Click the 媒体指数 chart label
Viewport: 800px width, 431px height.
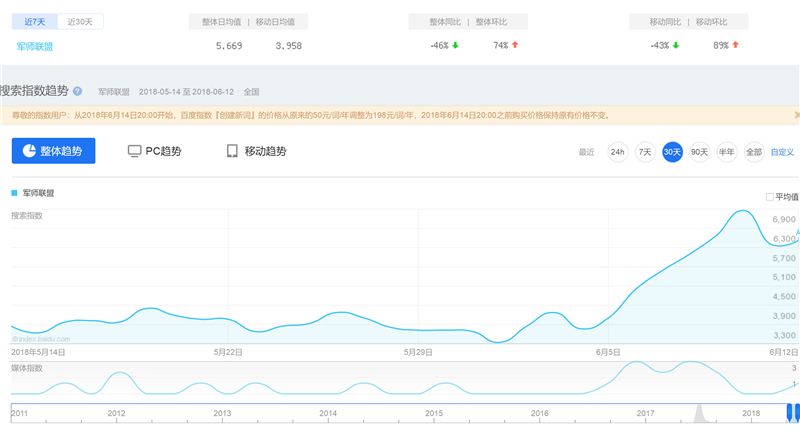point(27,368)
